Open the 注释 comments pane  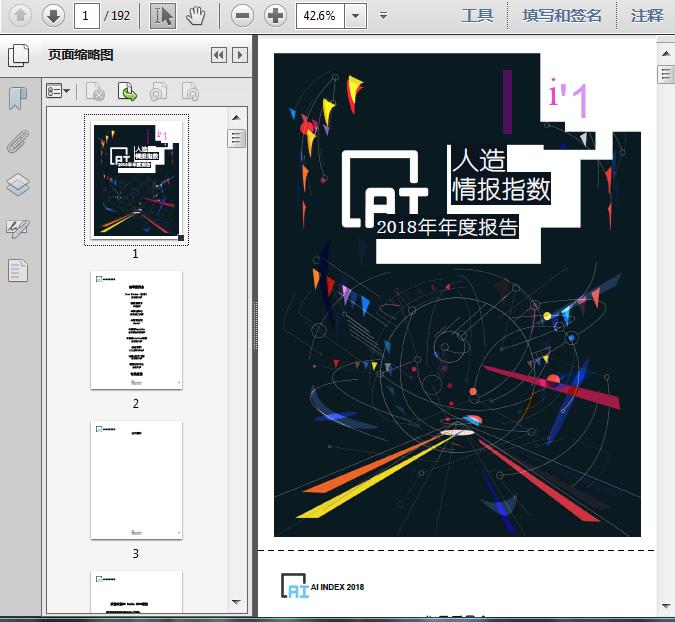click(x=647, y=15)
